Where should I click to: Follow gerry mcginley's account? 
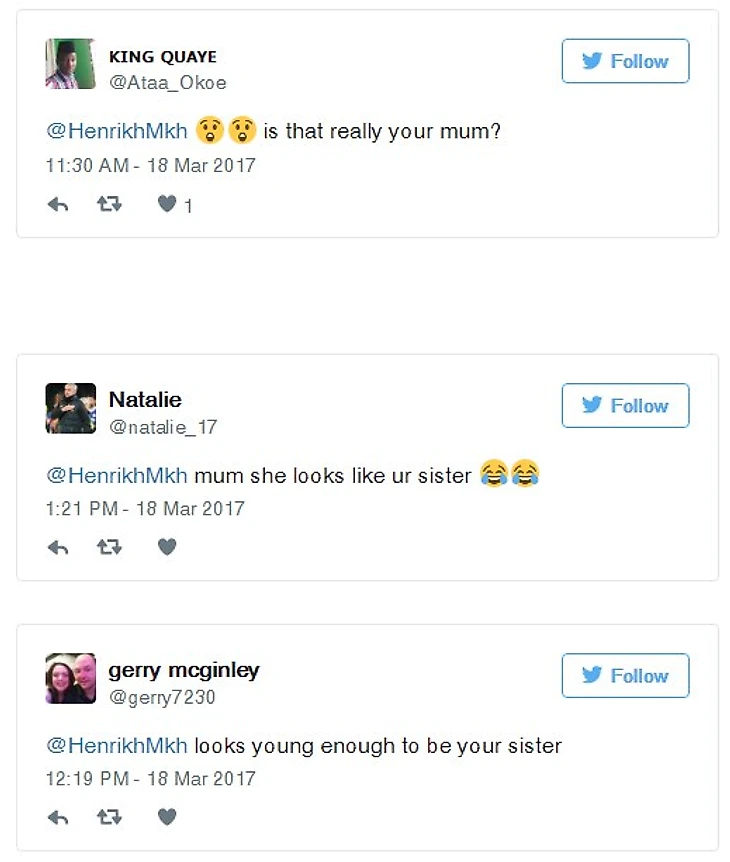tap(625, 676)
